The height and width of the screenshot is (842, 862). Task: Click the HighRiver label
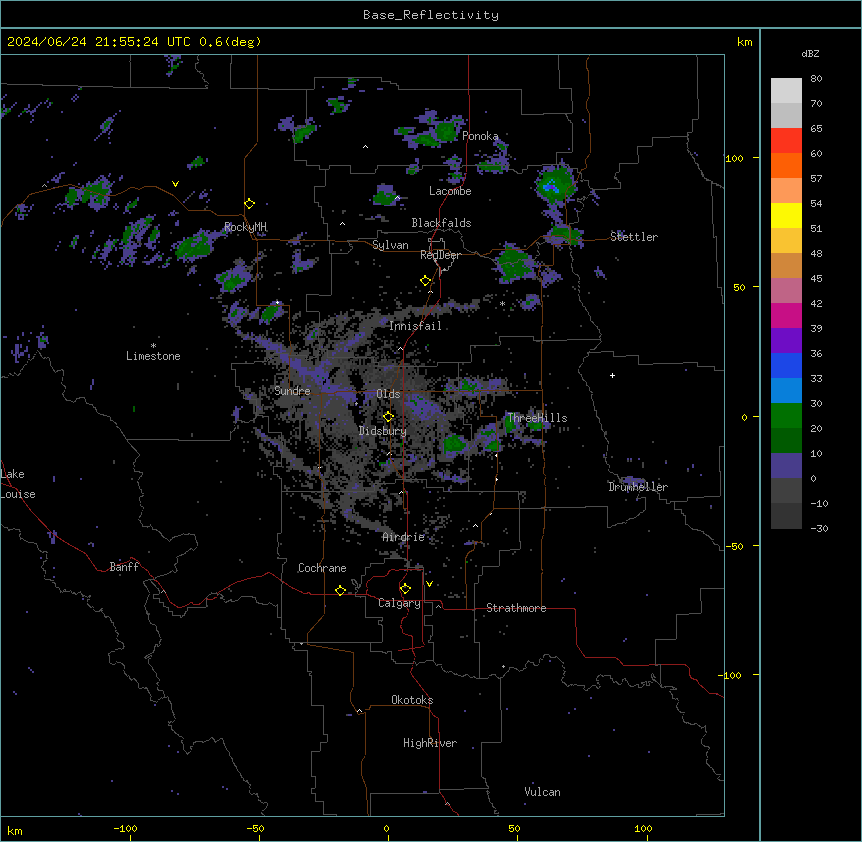tap(430, 743)
